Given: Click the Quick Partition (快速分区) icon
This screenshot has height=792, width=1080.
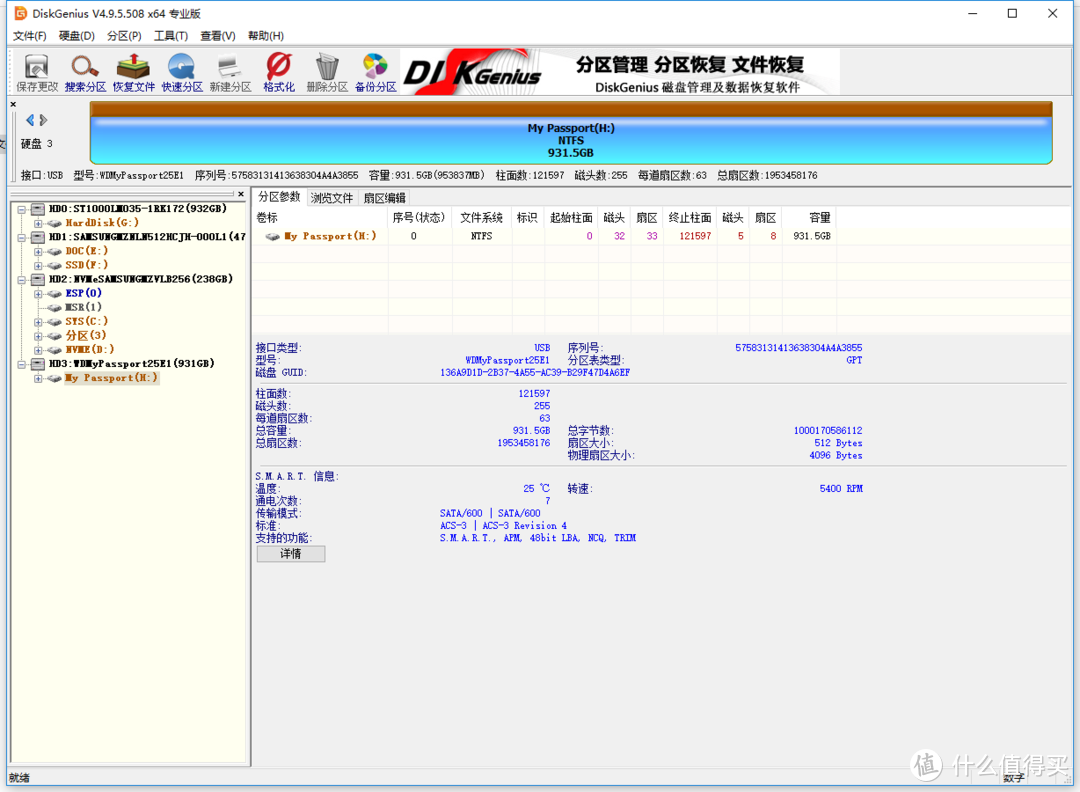Looking at the screenshot, I should pos(182,72).
